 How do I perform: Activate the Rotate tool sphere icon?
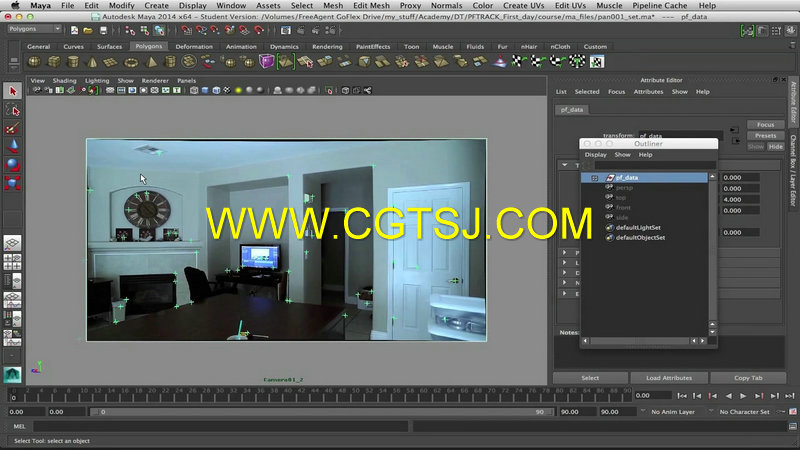tap(13, 165)
